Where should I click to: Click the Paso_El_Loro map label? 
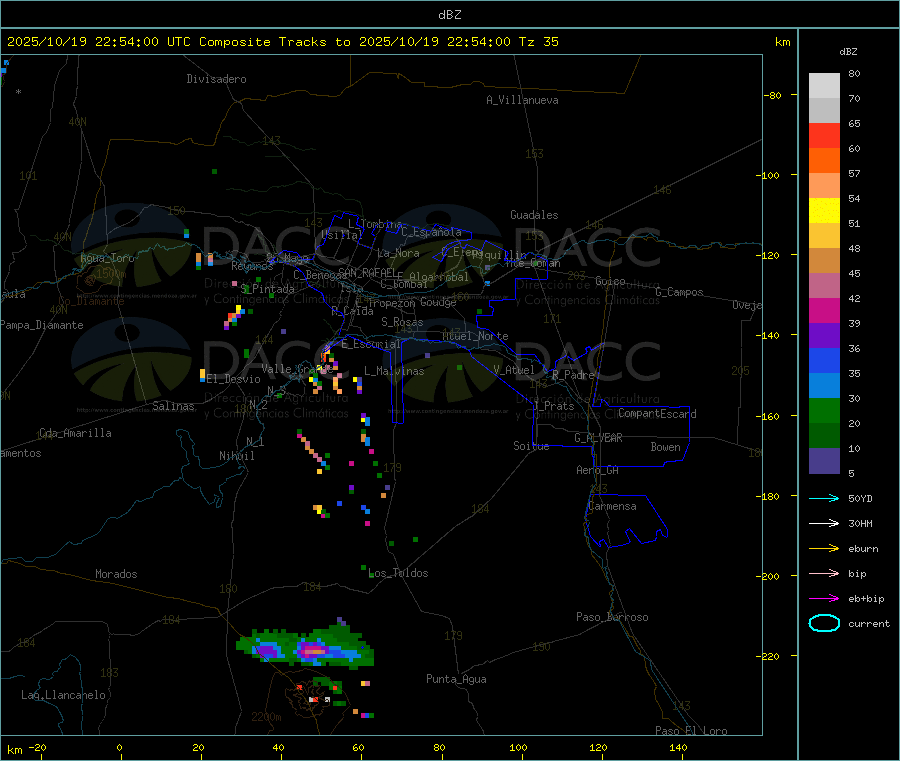[692, 731]
